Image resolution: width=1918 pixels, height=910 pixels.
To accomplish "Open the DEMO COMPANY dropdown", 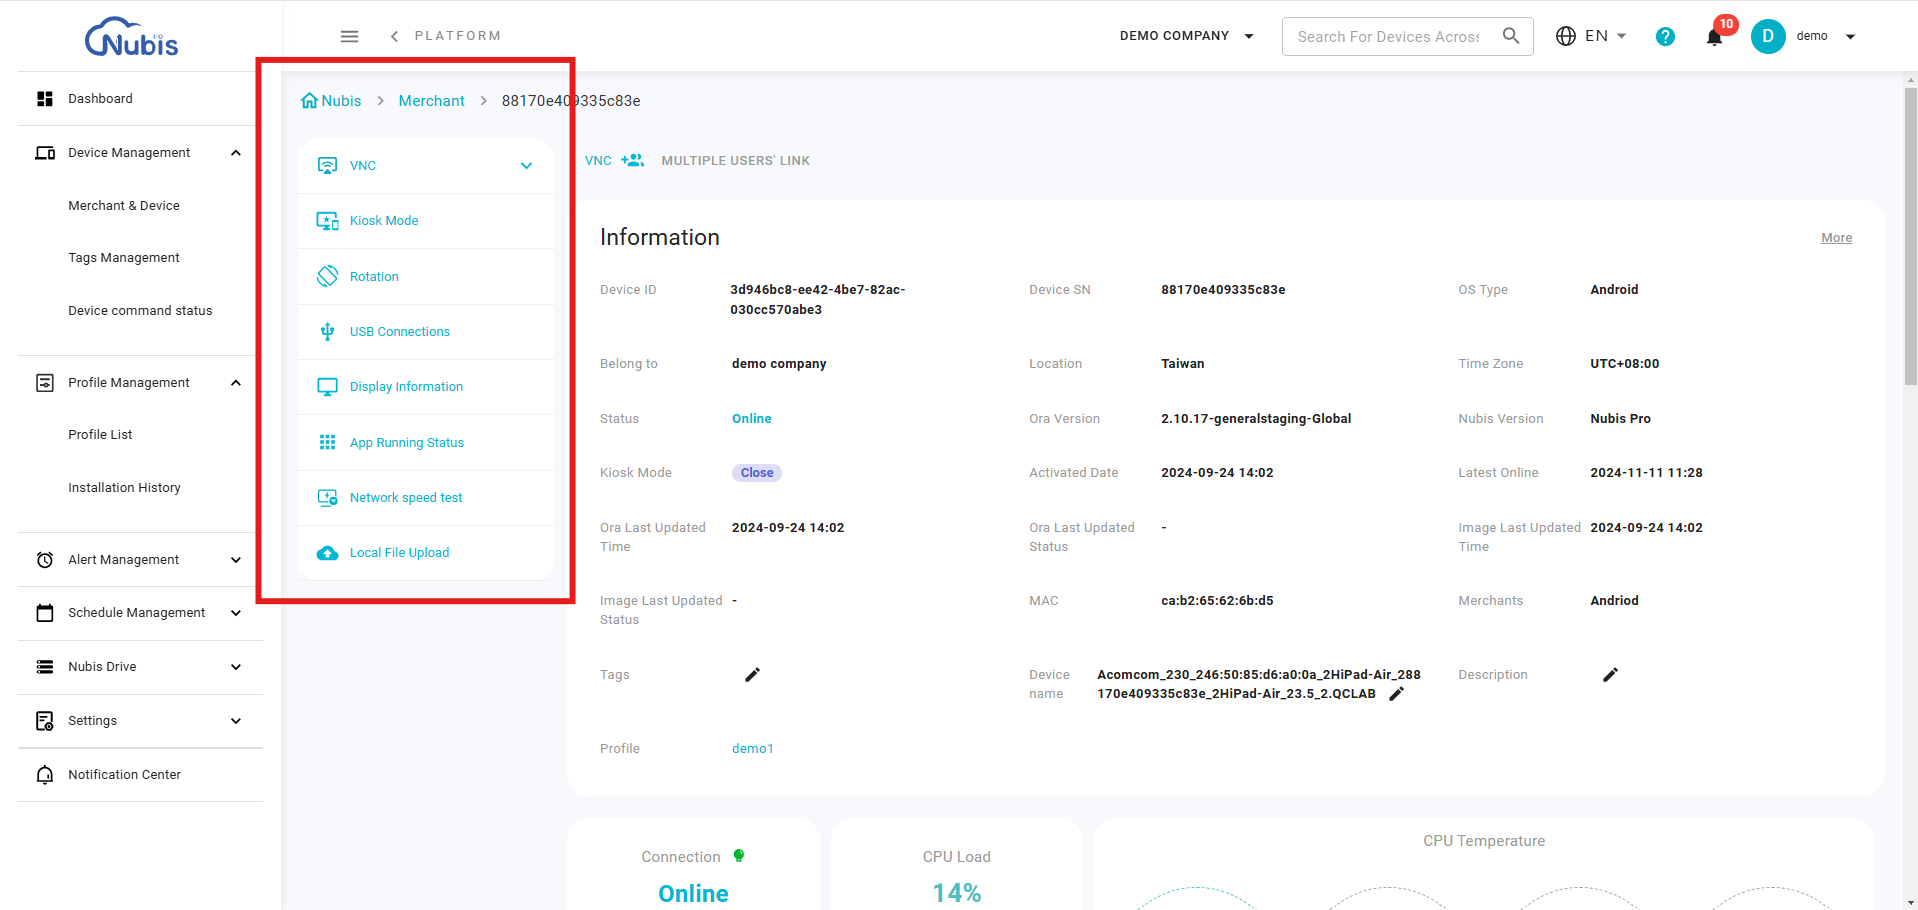I will point(1187,36).
